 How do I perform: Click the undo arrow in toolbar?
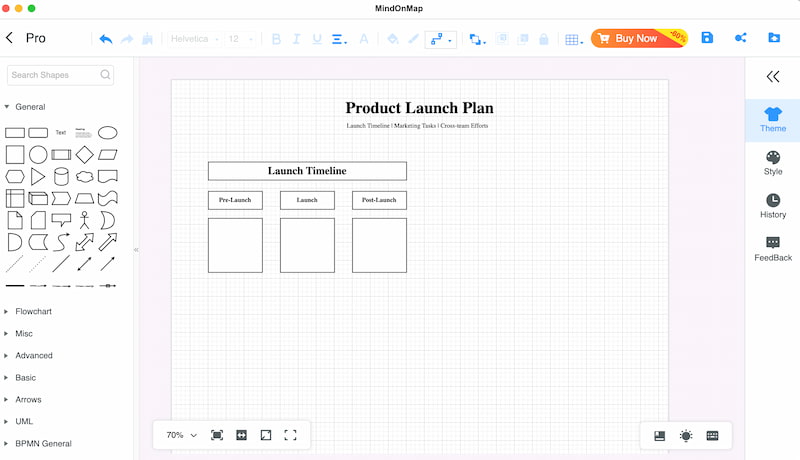point(106,39)
